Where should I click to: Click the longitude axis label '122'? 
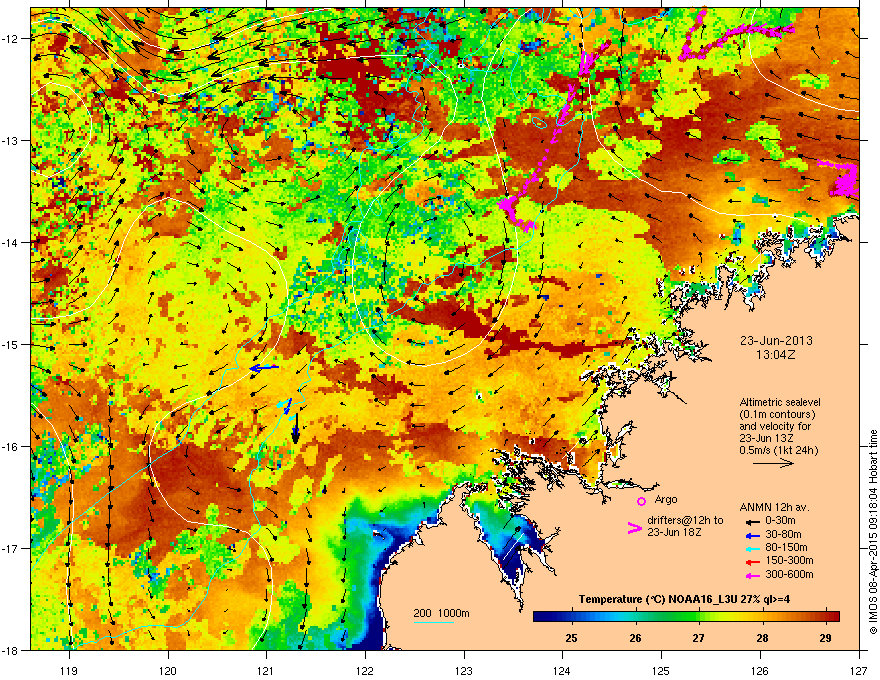[x=365, y=670]
